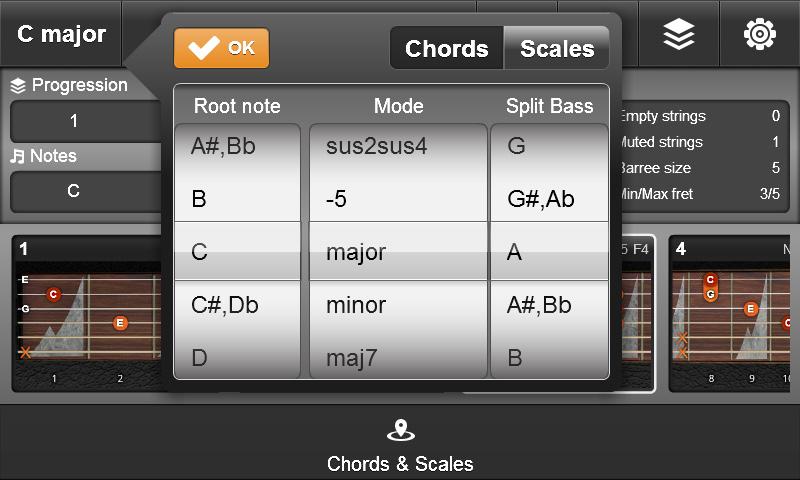
Task: Confirm selection with the OK button
Action: (221, 48)
